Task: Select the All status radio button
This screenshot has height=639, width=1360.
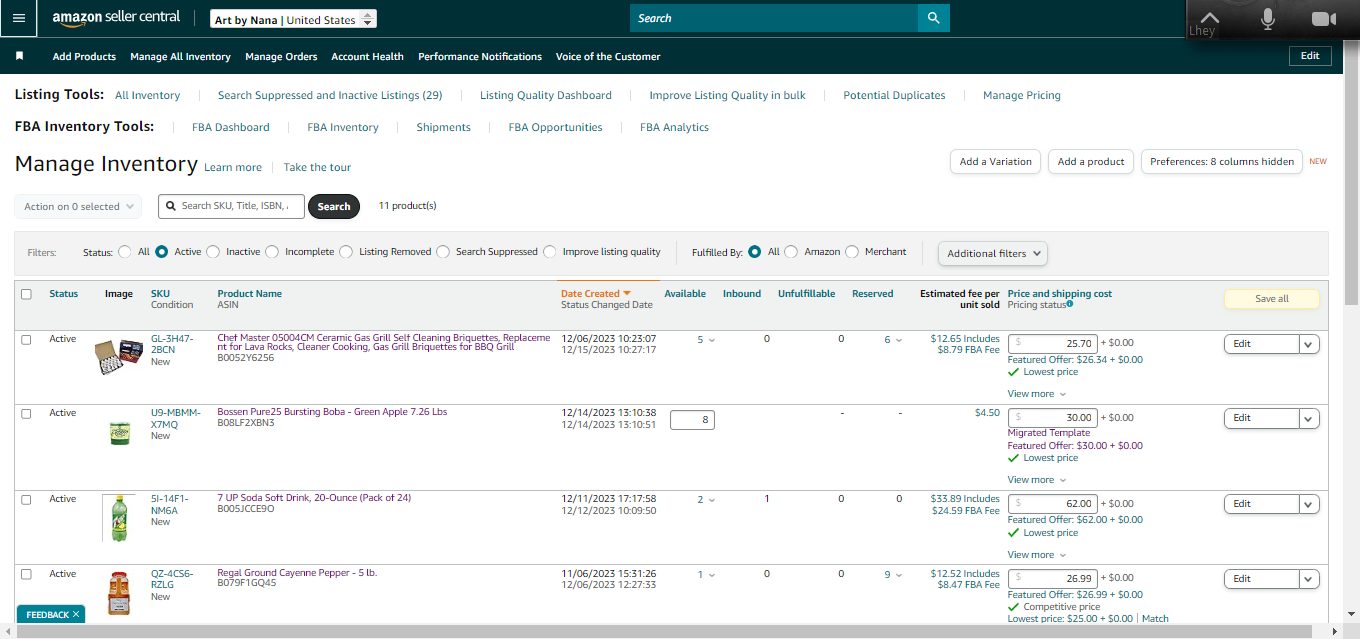Action: [125, 252]
